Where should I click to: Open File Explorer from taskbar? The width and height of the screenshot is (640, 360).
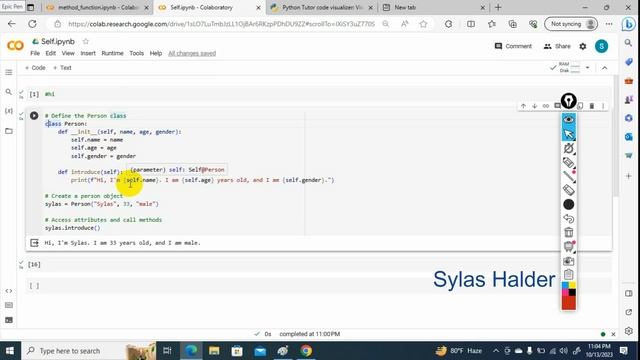[214, 351]
